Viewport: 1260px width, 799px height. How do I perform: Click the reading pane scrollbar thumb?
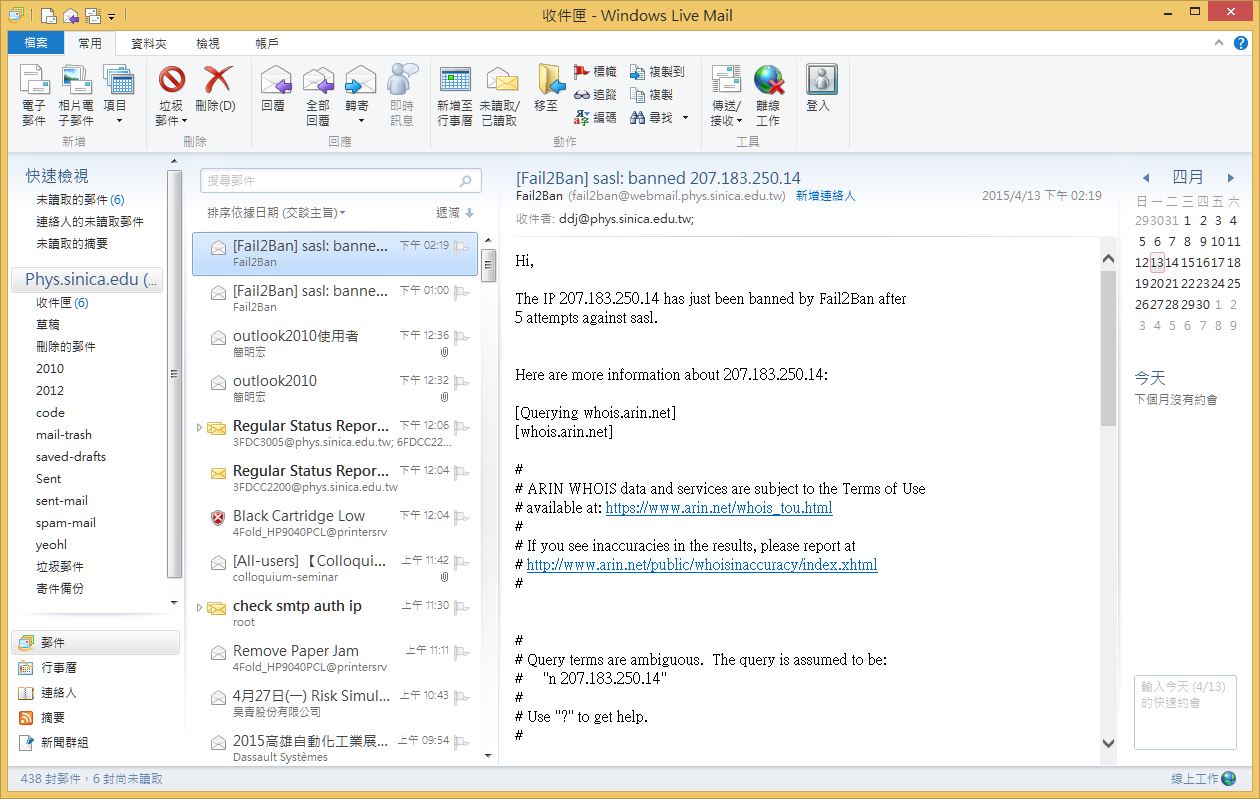tap(1108, 348)
